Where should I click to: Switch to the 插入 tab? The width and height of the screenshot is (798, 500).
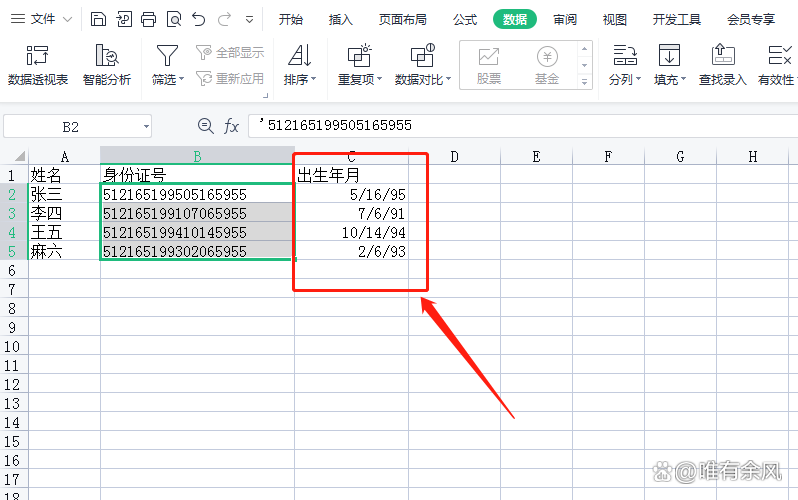(x=340, y=20)
